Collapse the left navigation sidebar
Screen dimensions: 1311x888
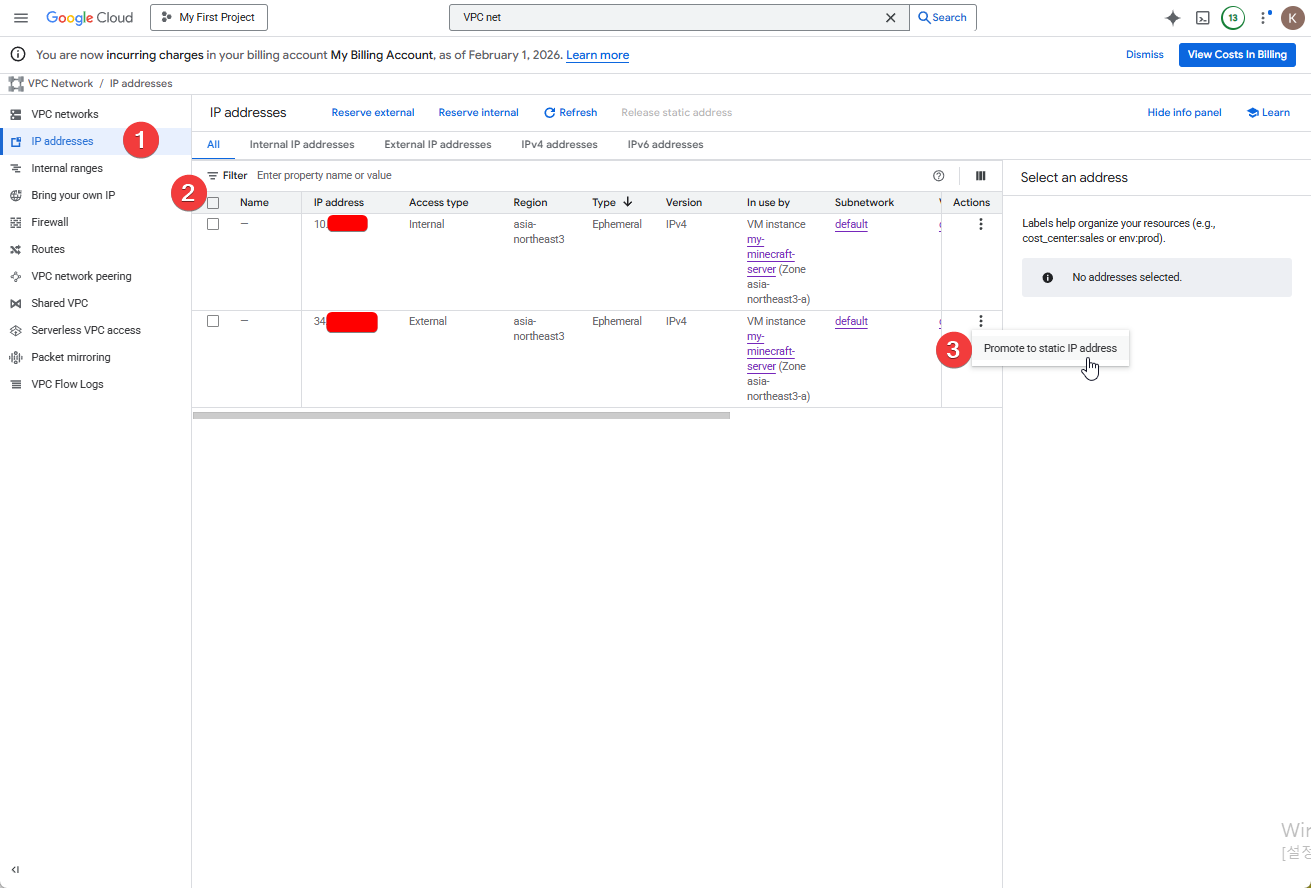(15, 870)
